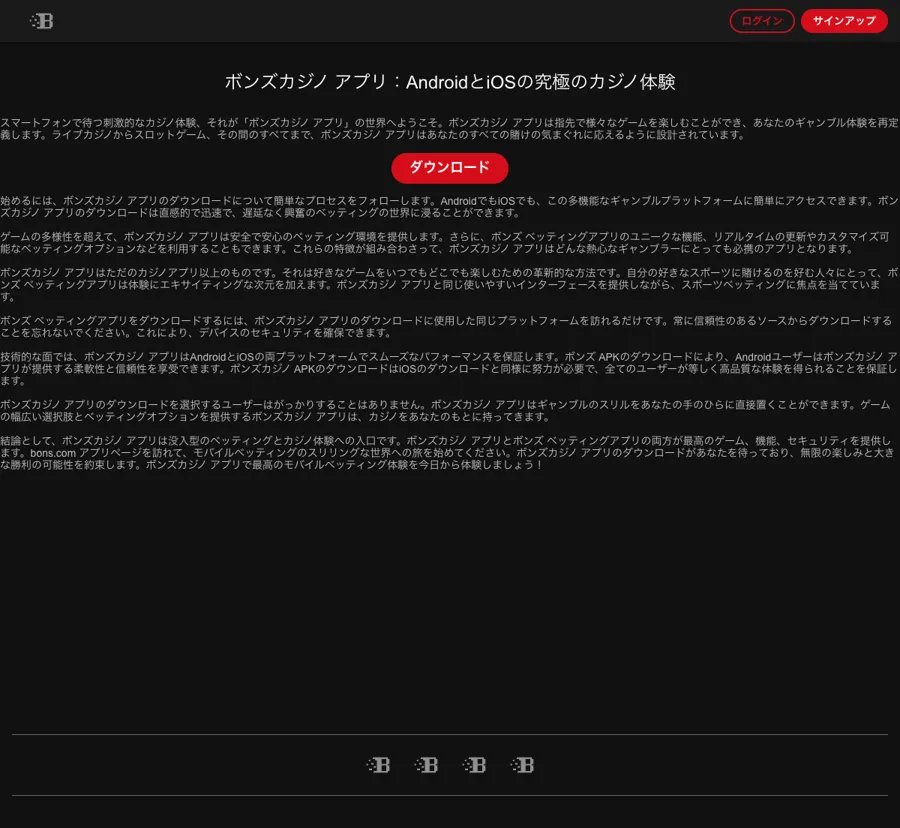Click the サインアップ button
The width and height of the screenshot is (900, 828).
[844, 21]
